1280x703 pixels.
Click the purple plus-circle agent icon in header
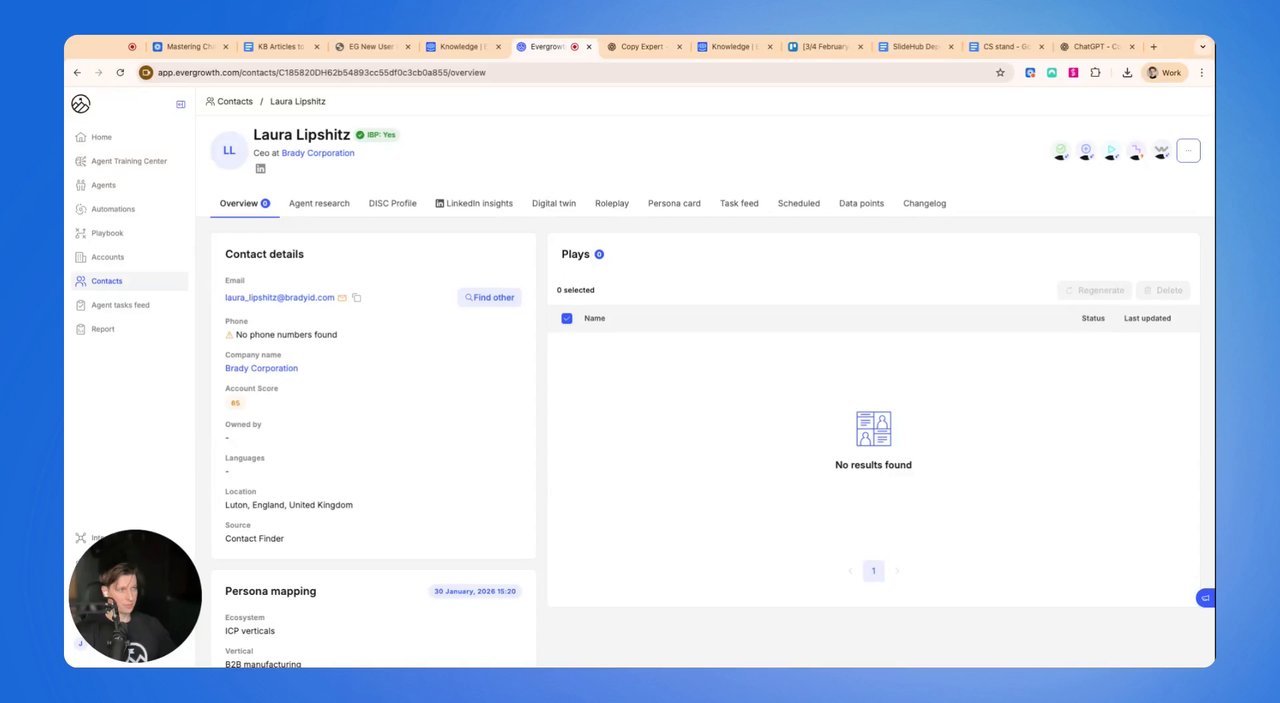click(x=1086, y=151)
